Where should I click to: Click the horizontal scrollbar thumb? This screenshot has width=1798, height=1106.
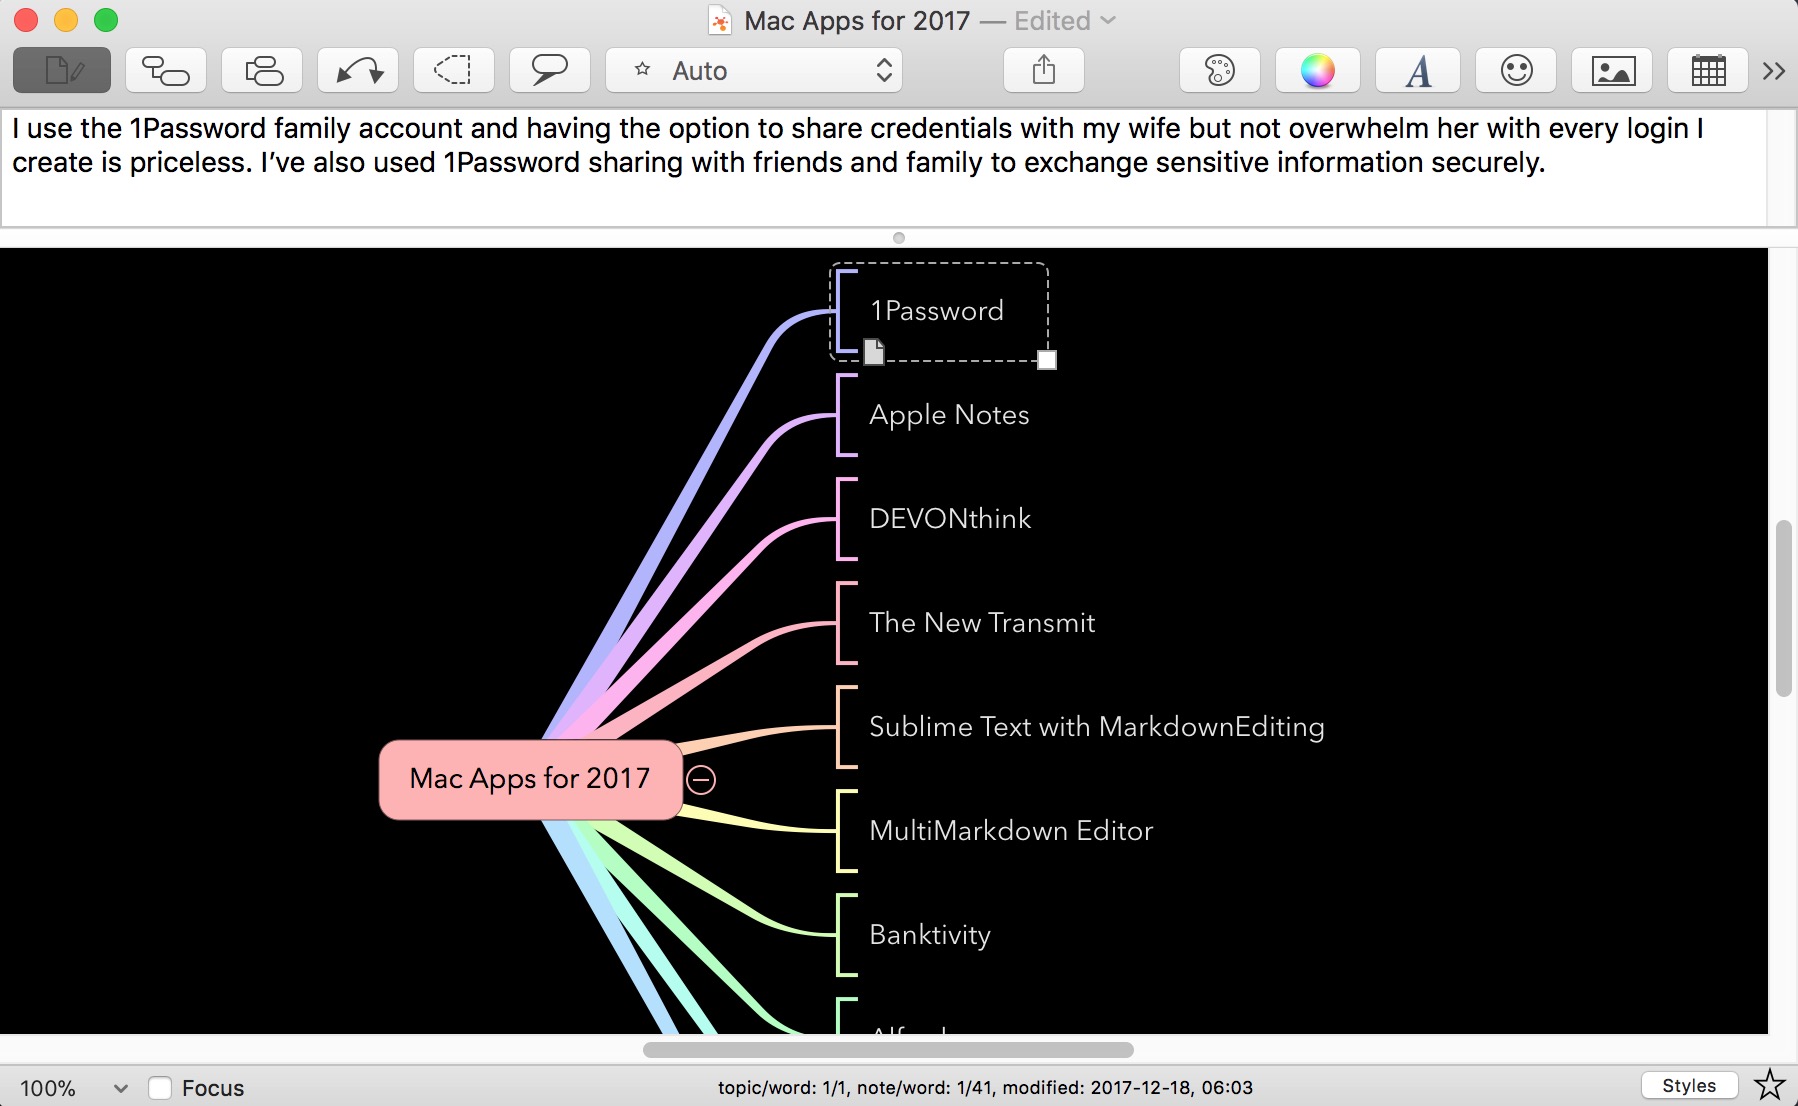888,1050
